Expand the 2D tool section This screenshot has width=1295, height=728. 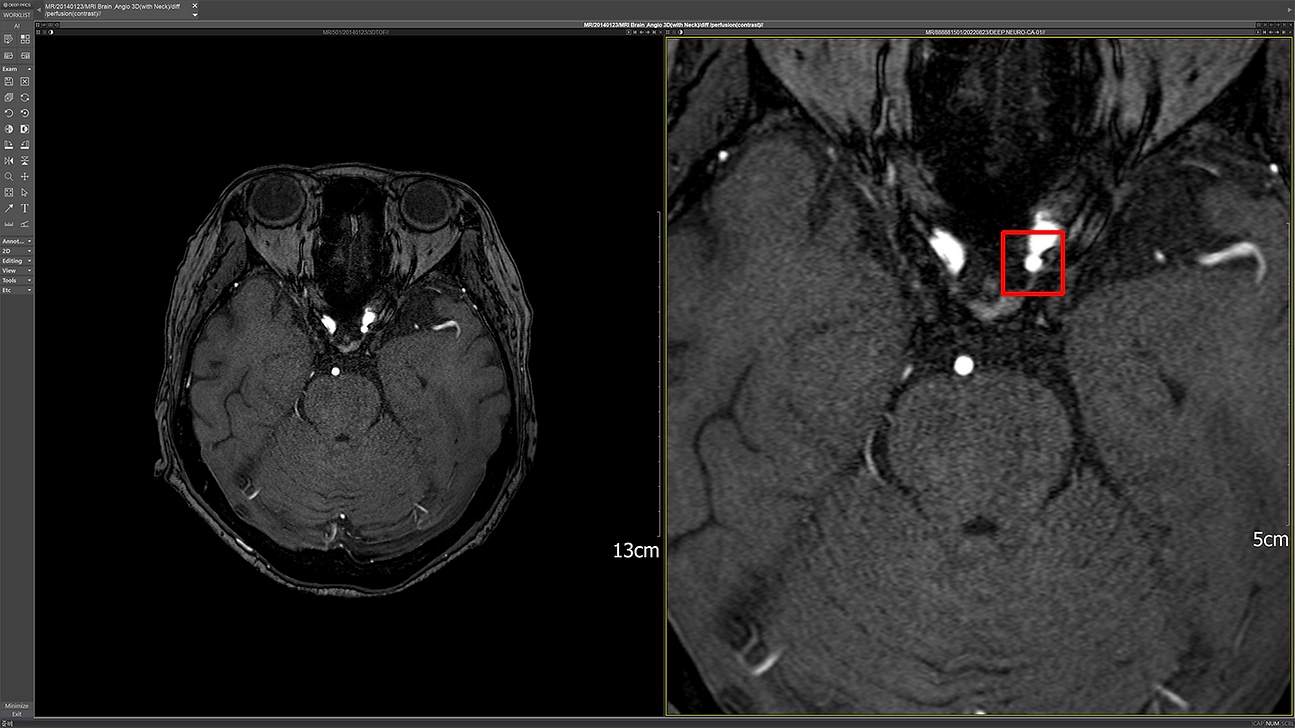pos(16,251)
